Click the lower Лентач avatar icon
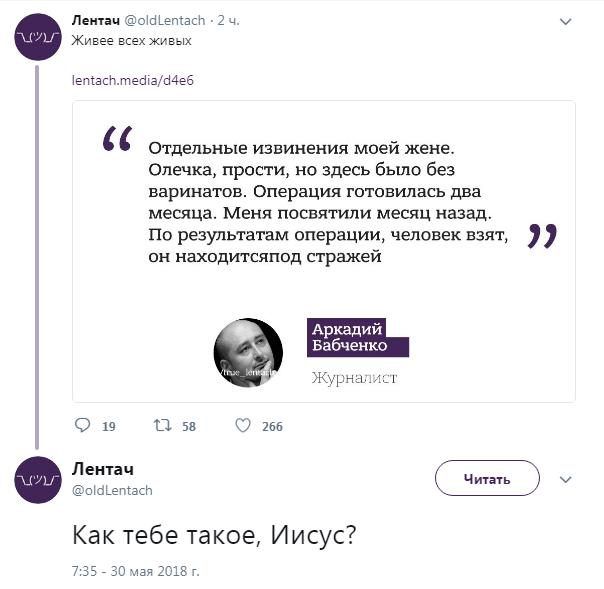The image size is (604, 589). (38, 479)
